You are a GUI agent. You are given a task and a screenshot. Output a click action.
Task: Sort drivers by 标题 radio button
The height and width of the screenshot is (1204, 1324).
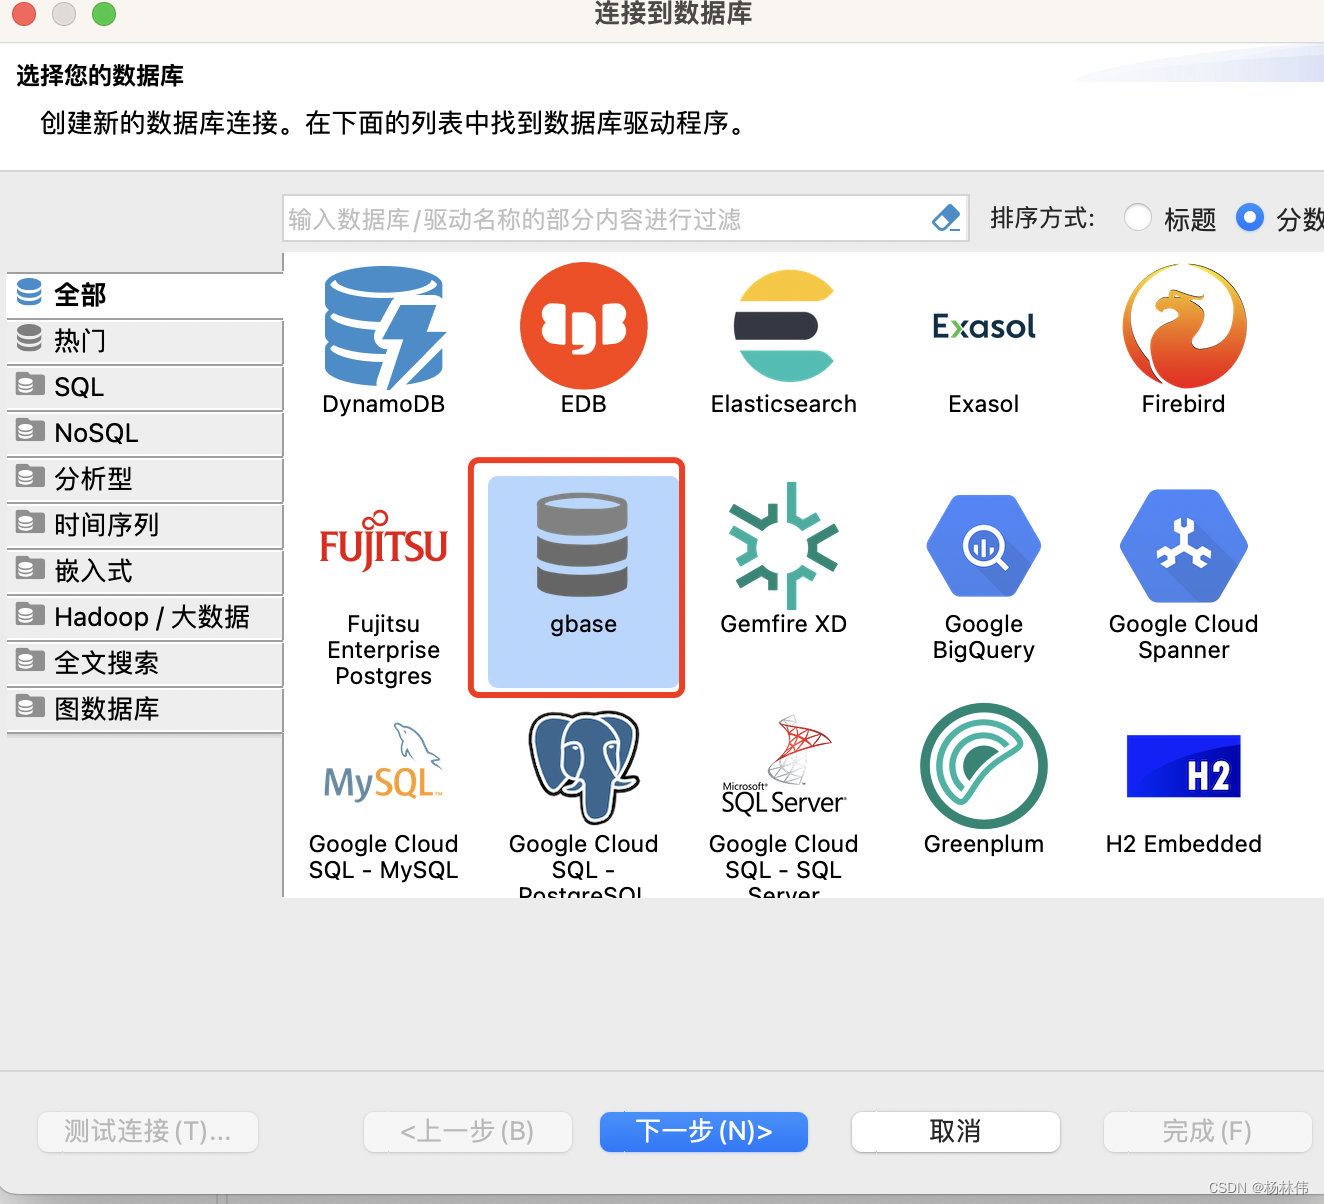[1138, 217]
